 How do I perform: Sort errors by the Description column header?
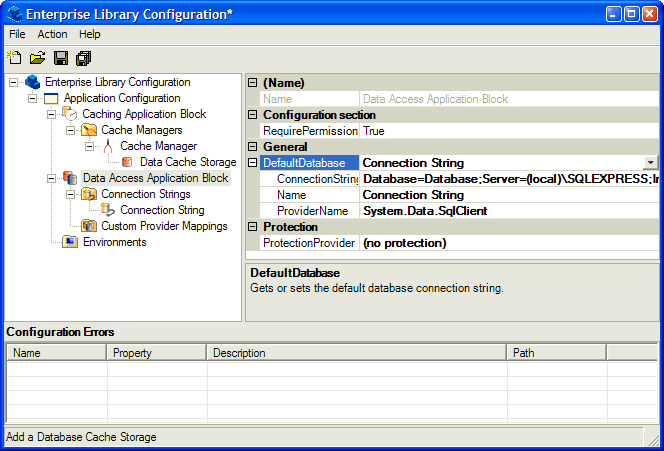[x=357, y=353]
